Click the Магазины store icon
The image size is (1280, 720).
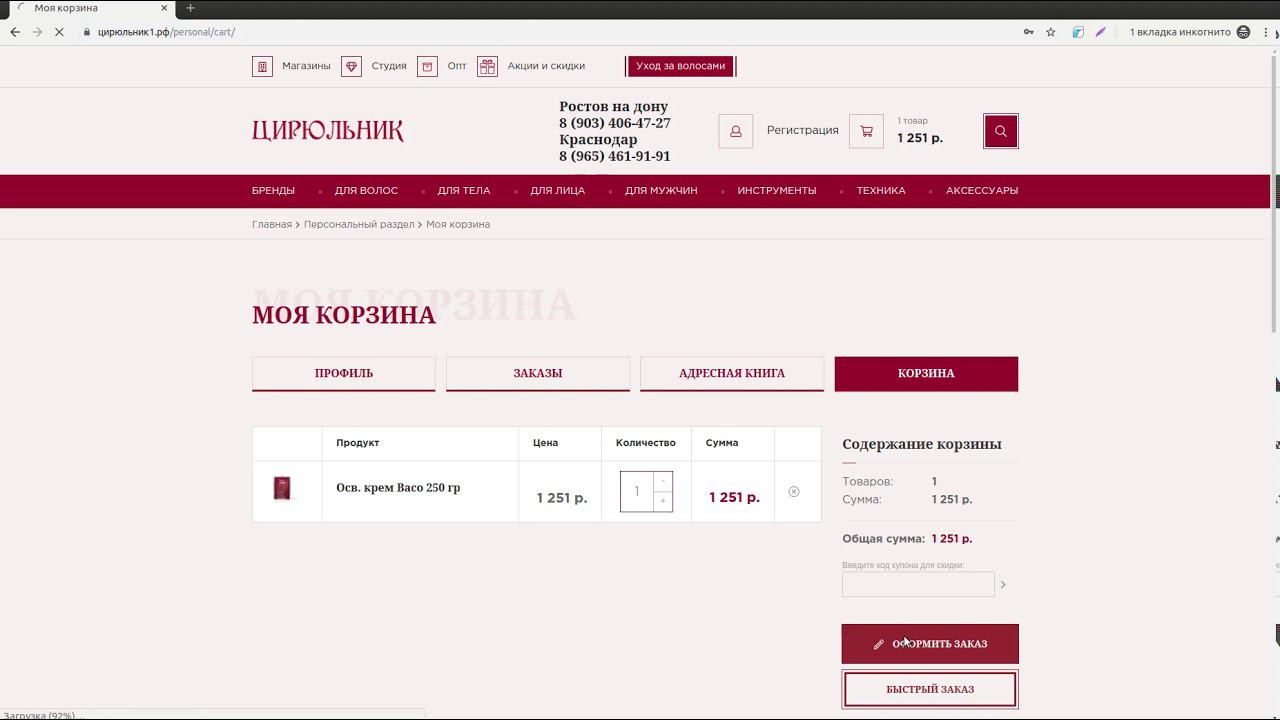coord(262,66)
